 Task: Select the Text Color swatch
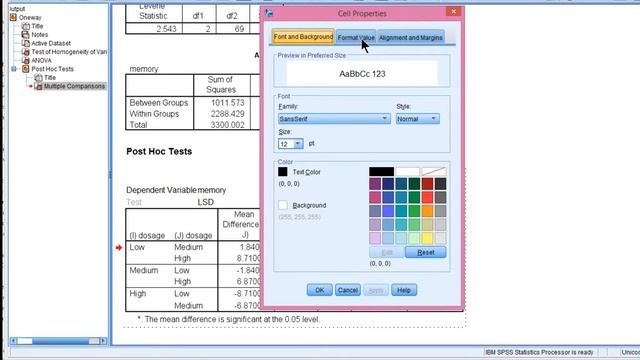click(282, 172)
